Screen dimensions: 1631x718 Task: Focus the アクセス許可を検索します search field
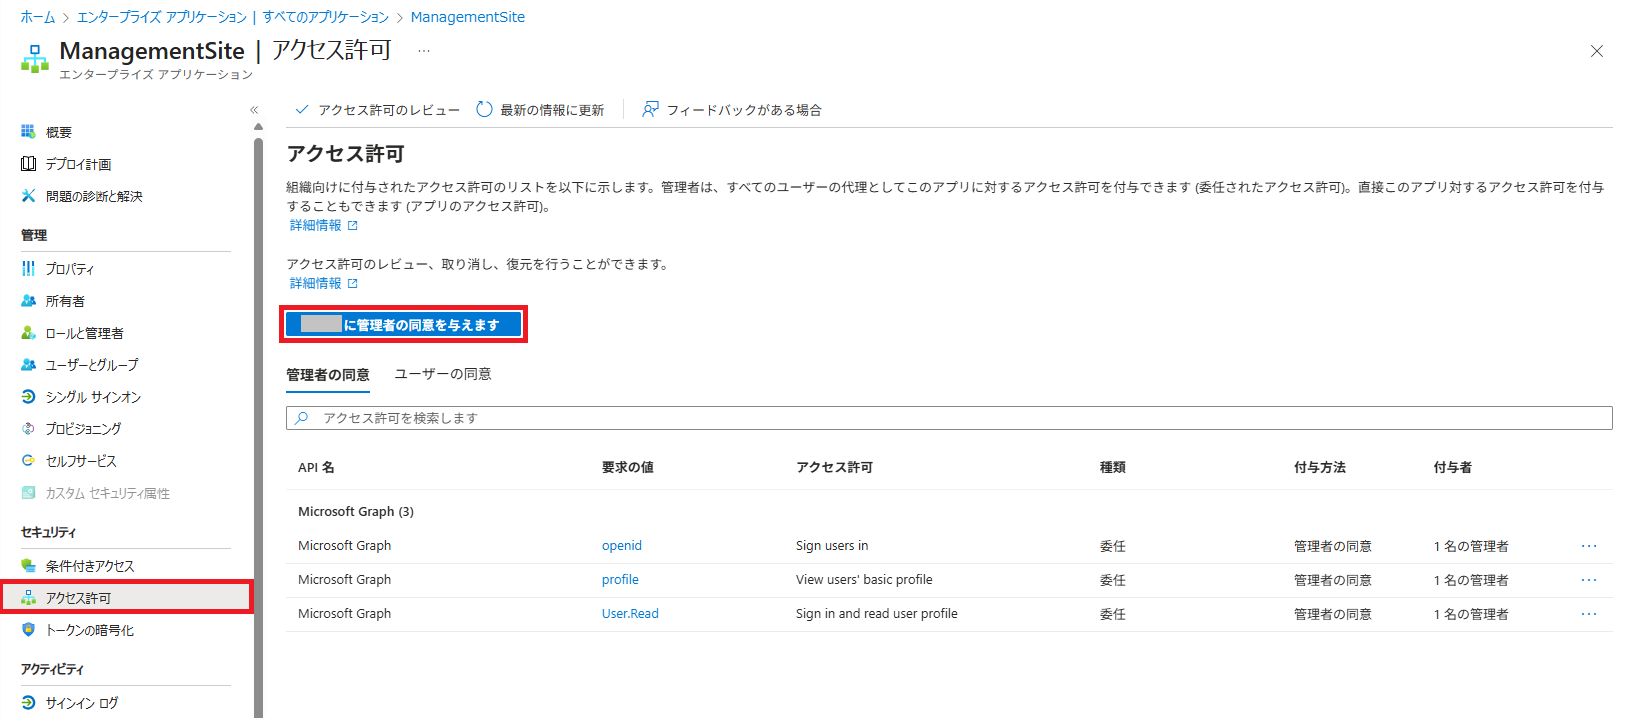point(949,418)
